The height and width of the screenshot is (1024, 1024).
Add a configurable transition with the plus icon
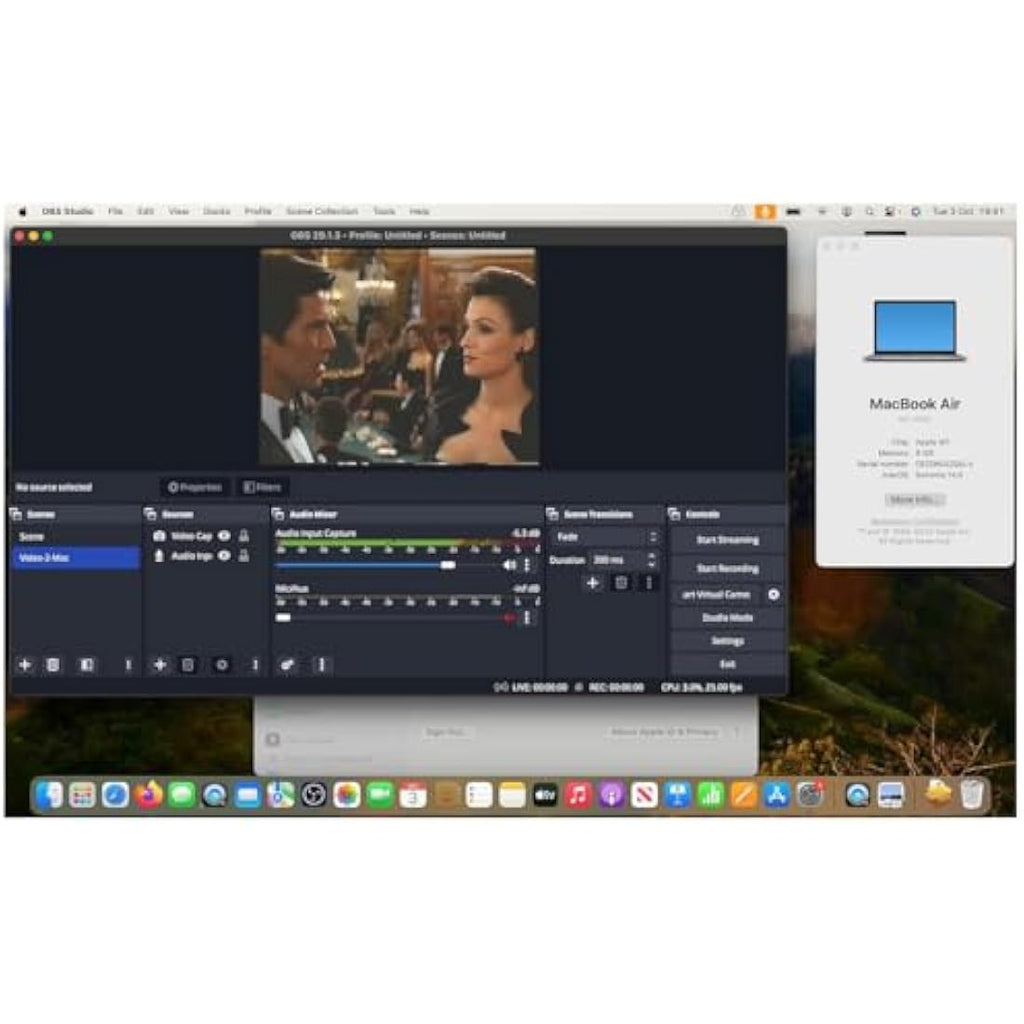(x=592, y=583)
